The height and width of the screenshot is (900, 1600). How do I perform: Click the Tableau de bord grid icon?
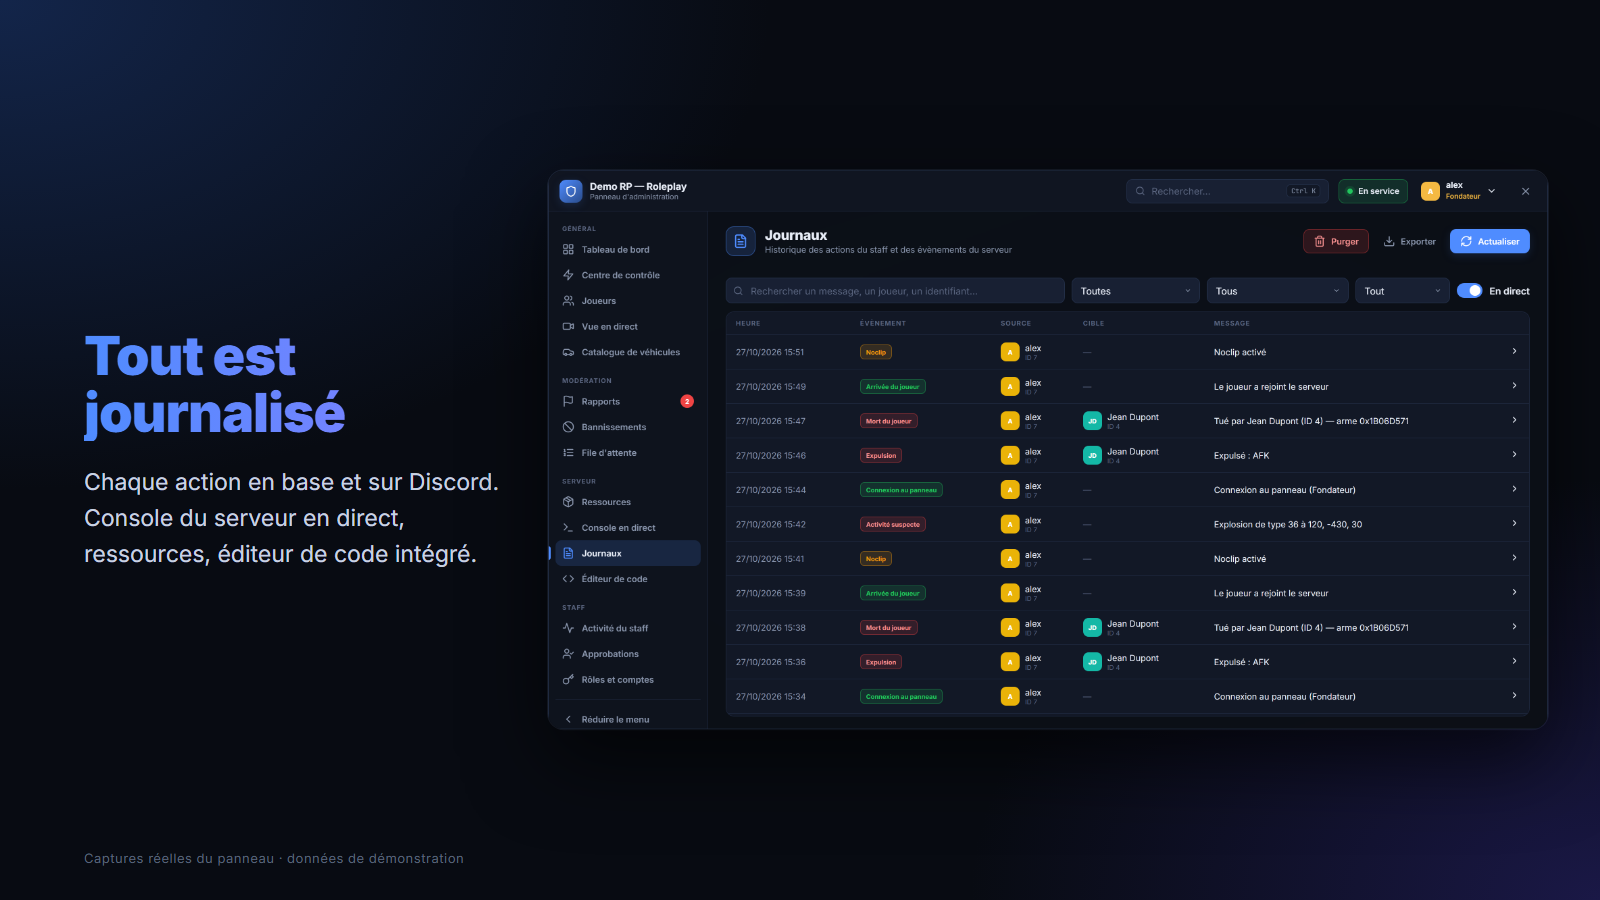point(568,250)
